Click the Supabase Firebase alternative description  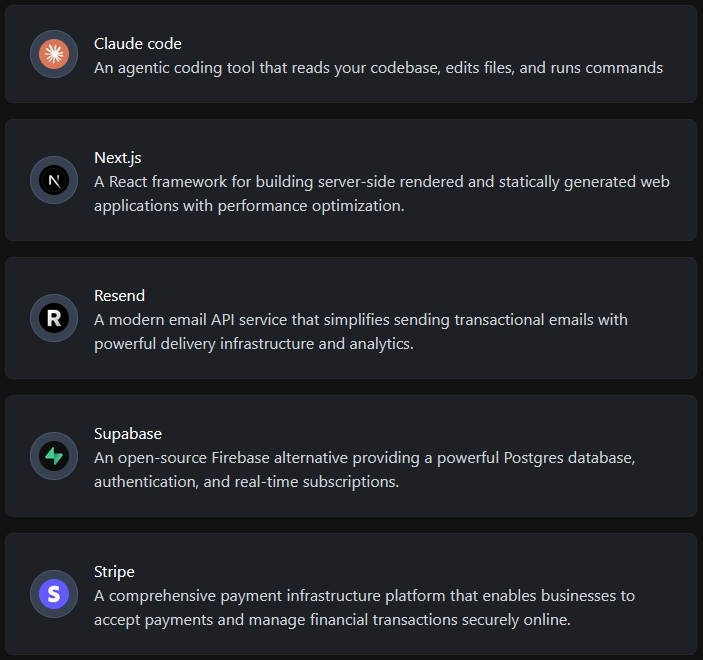click(x=364, y=470)
